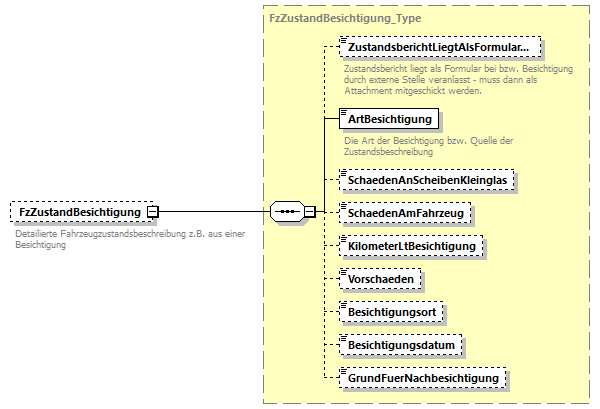
Task: Collapse the sequence compositor's children
Action: [310, 212]
